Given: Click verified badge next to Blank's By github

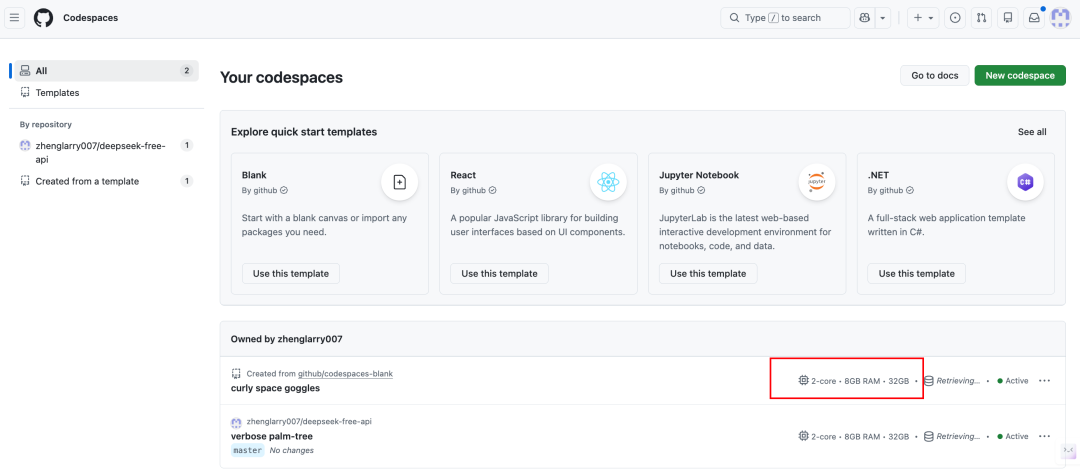Looking at the screenshot, I should click(284, 190).
